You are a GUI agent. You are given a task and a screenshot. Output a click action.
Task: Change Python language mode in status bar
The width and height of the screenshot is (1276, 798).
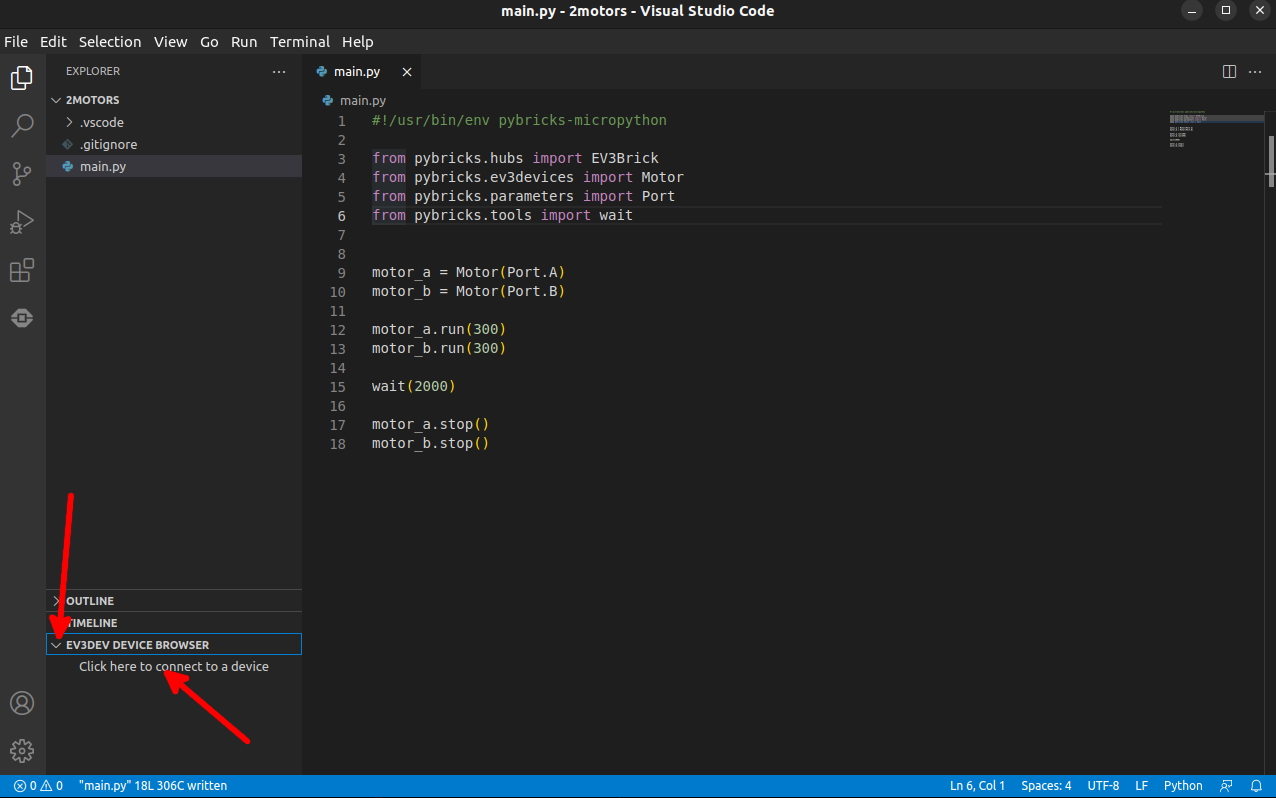[x=1183, y=786]
